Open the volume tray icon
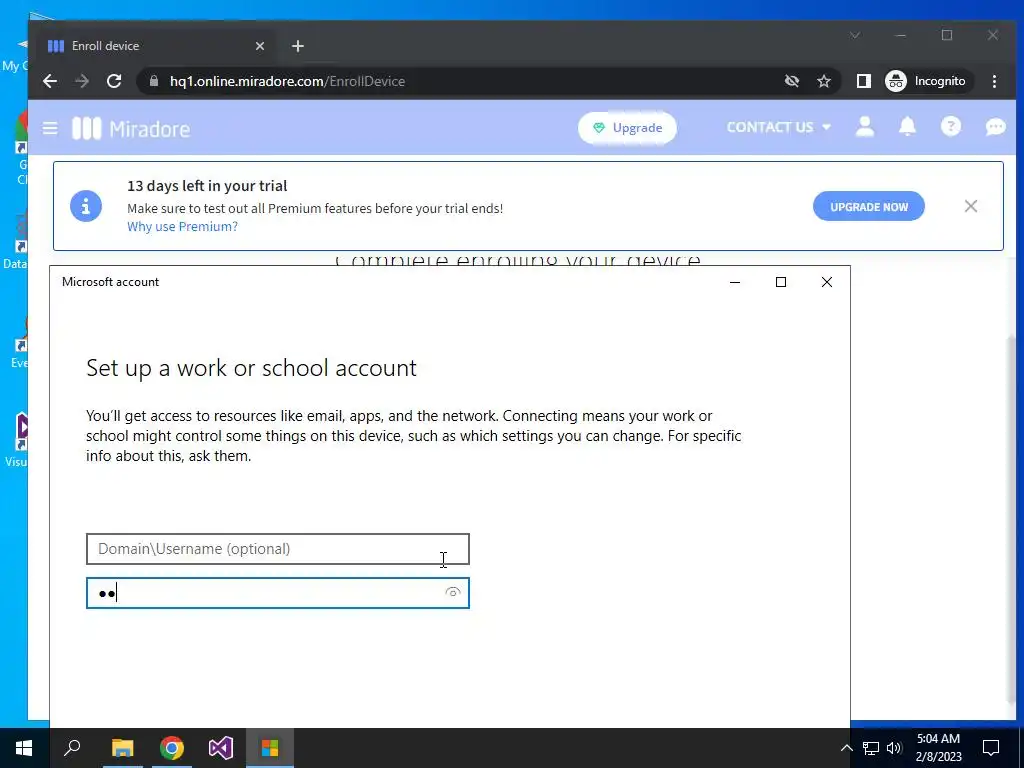 (894, 748)
